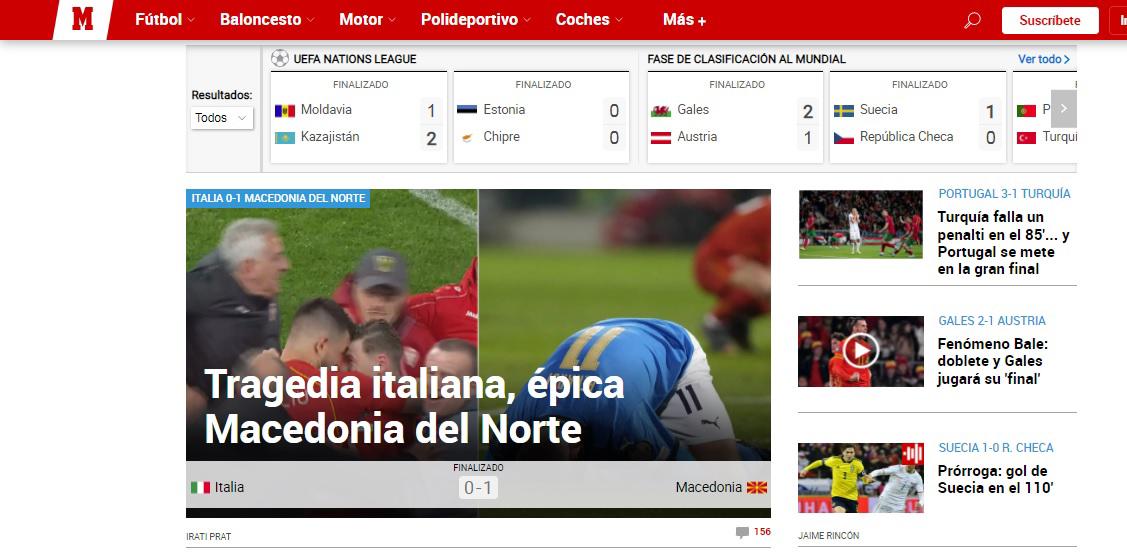1127x556 pixels.
Task: Click the Marca M logo
Action: (x=83, y=19)
